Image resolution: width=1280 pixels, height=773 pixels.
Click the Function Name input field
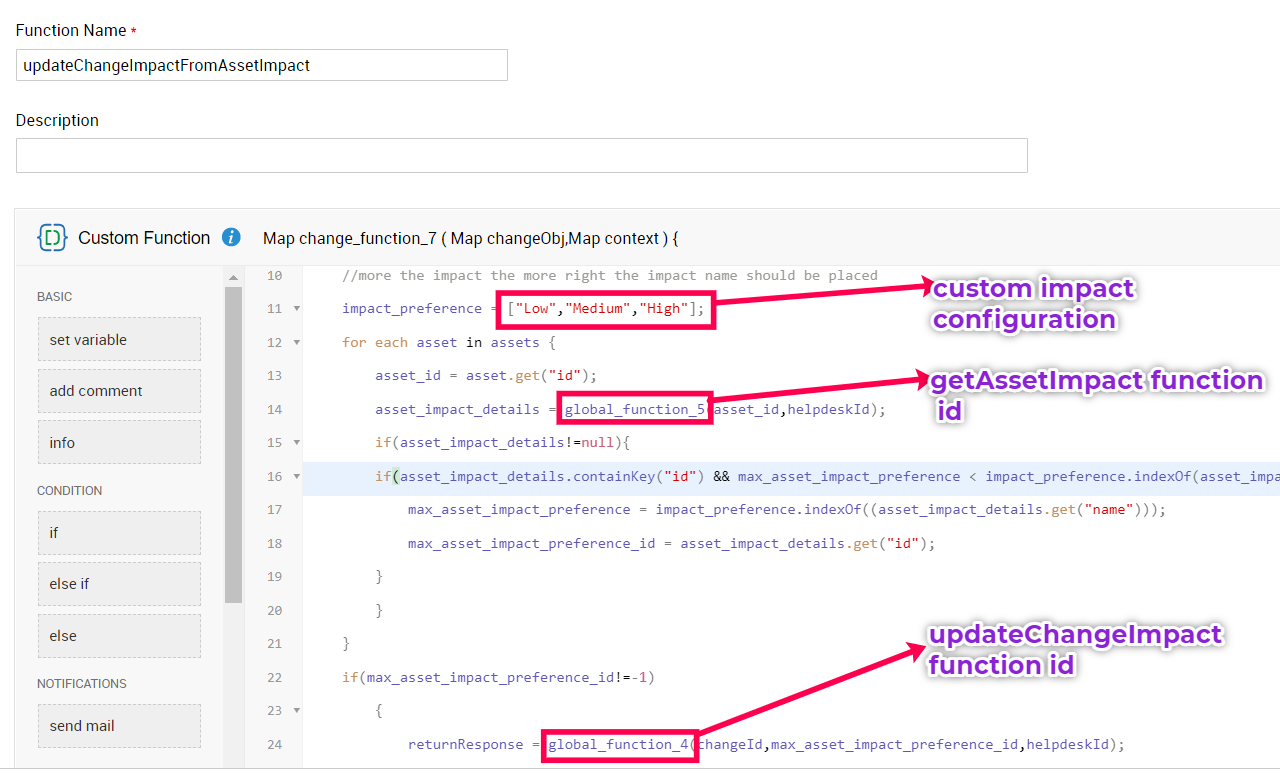click(261, 65)
